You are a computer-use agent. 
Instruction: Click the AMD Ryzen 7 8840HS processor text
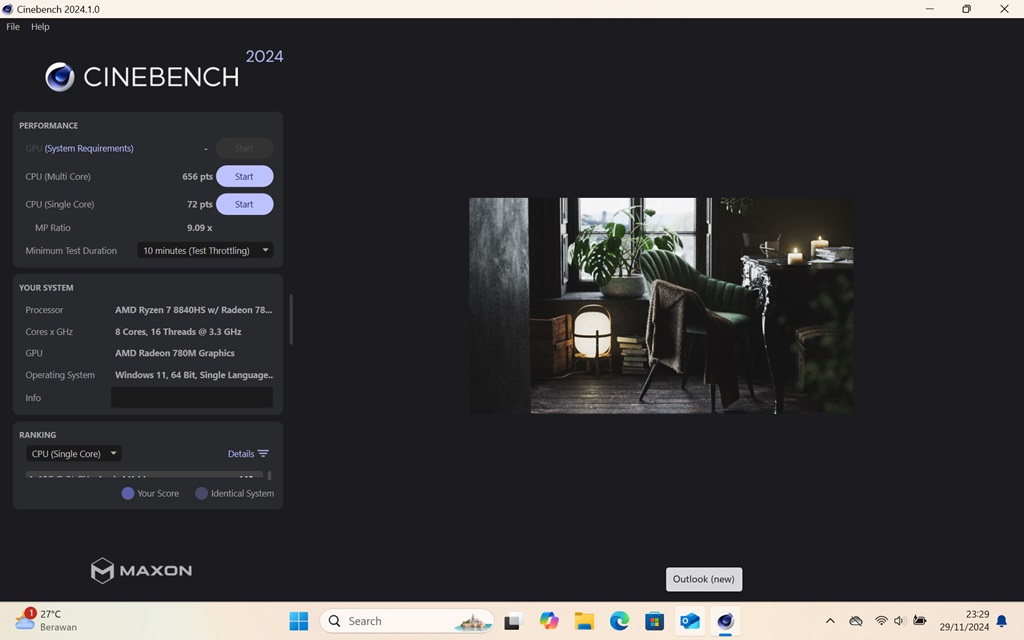[193, 310]
